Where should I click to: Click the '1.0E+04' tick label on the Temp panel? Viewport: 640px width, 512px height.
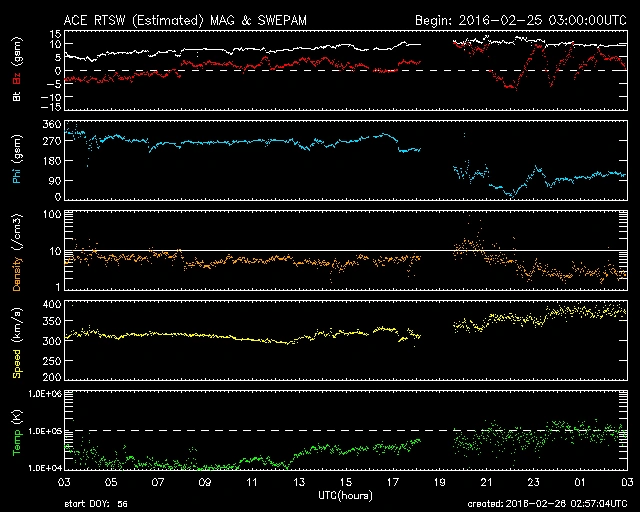[45, 468]
